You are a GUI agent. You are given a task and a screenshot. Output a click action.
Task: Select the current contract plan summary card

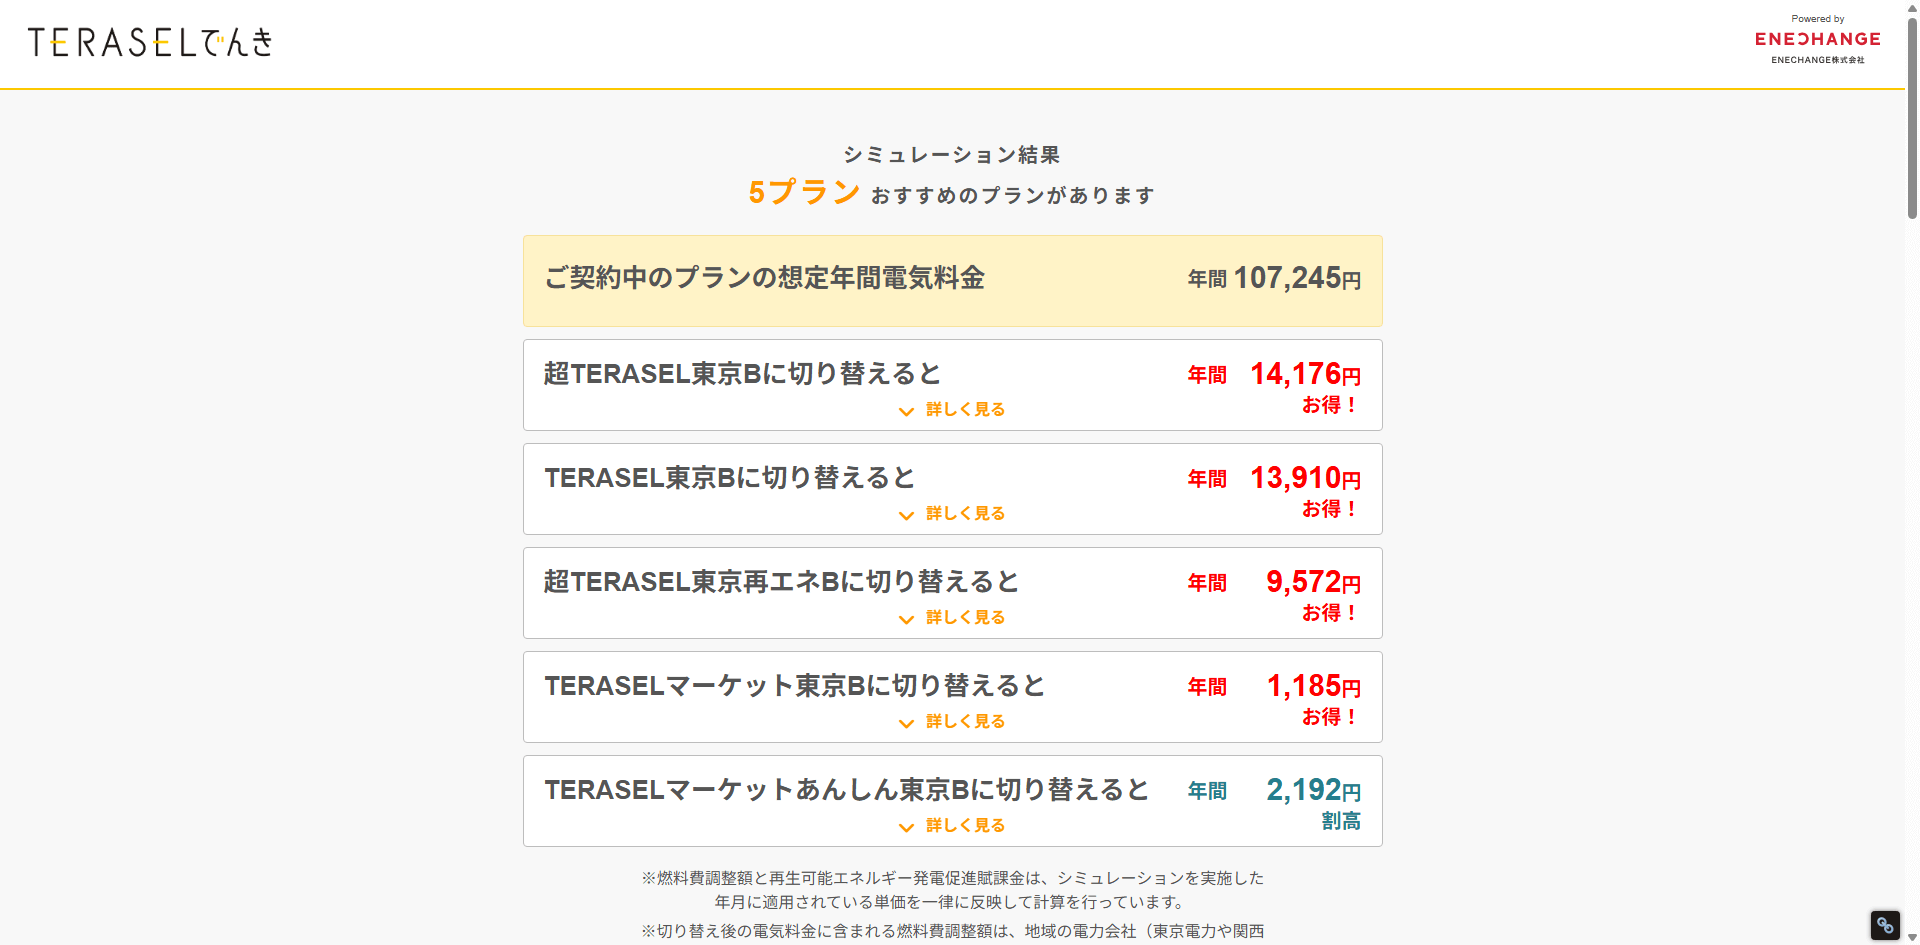pos(952,281)
